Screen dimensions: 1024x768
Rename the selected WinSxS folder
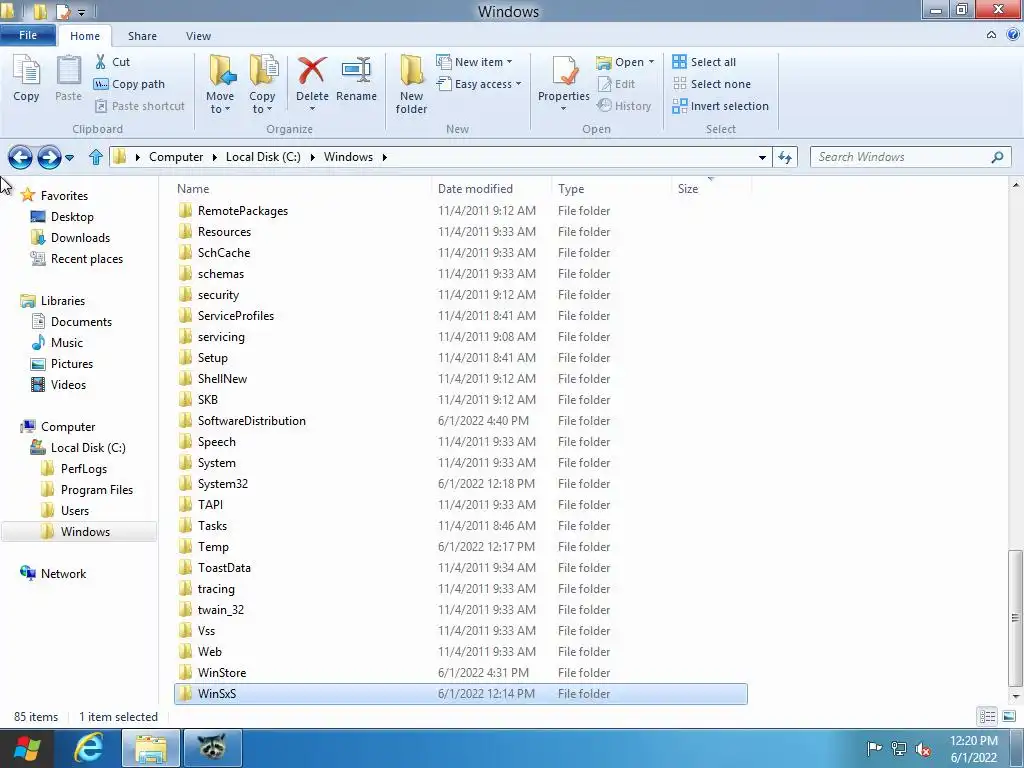point(357,79)
